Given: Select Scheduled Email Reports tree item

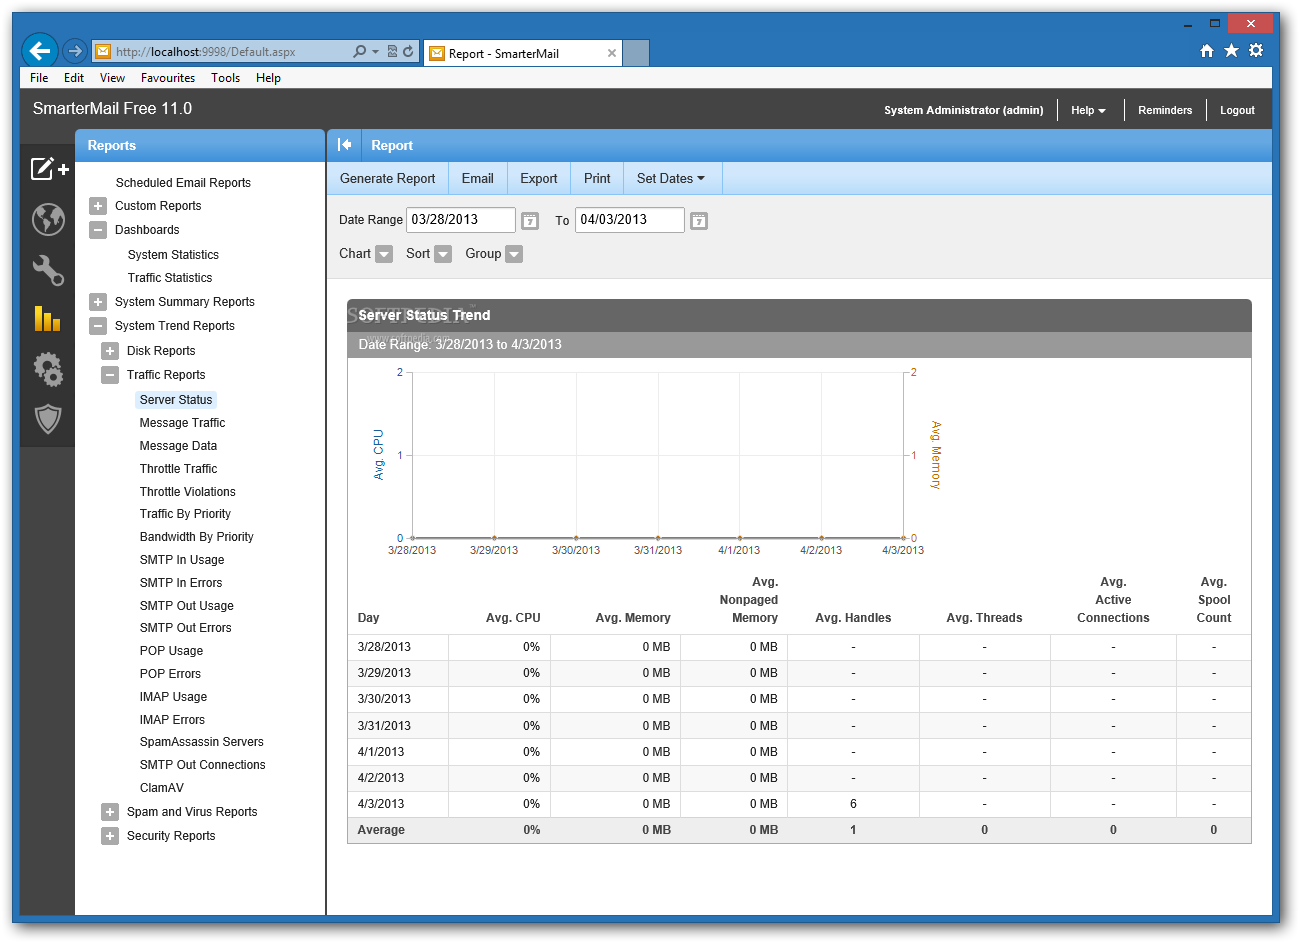Looking at the screenshot, I should [x=183, y=183].
